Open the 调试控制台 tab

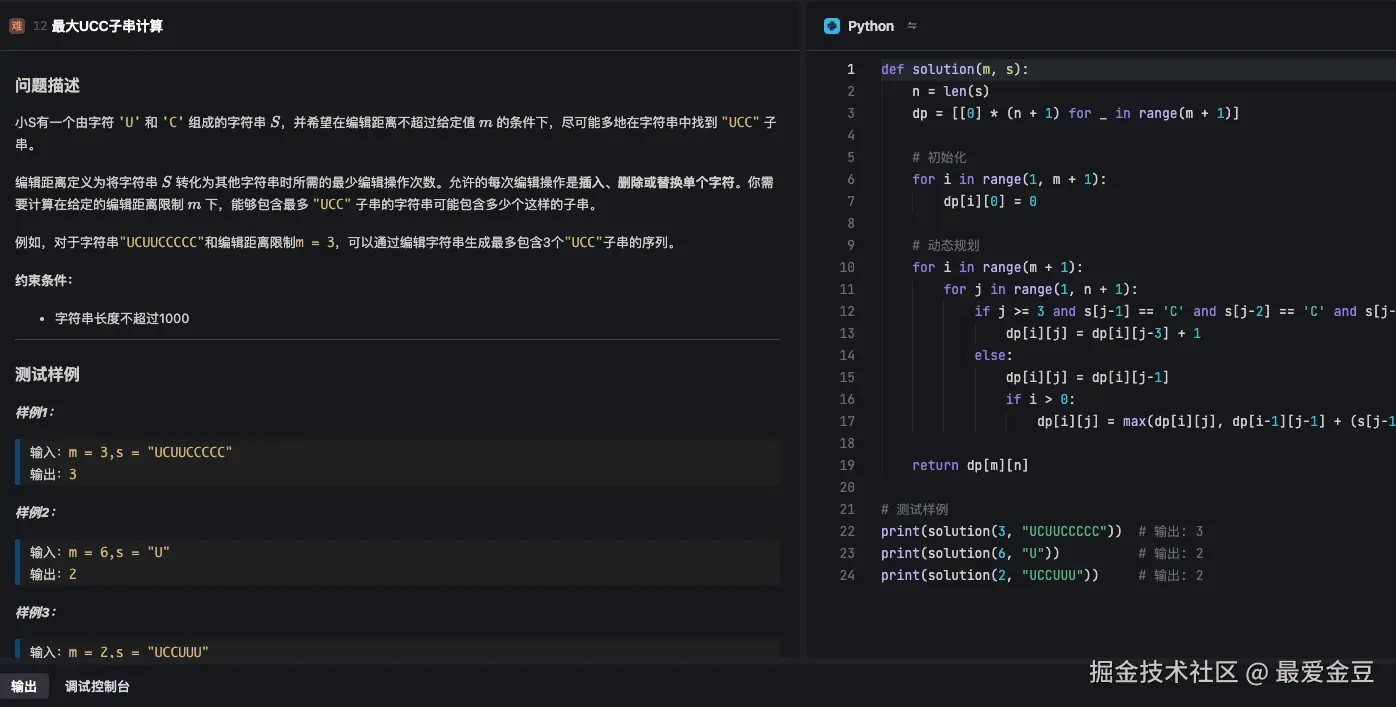point(97,686)
